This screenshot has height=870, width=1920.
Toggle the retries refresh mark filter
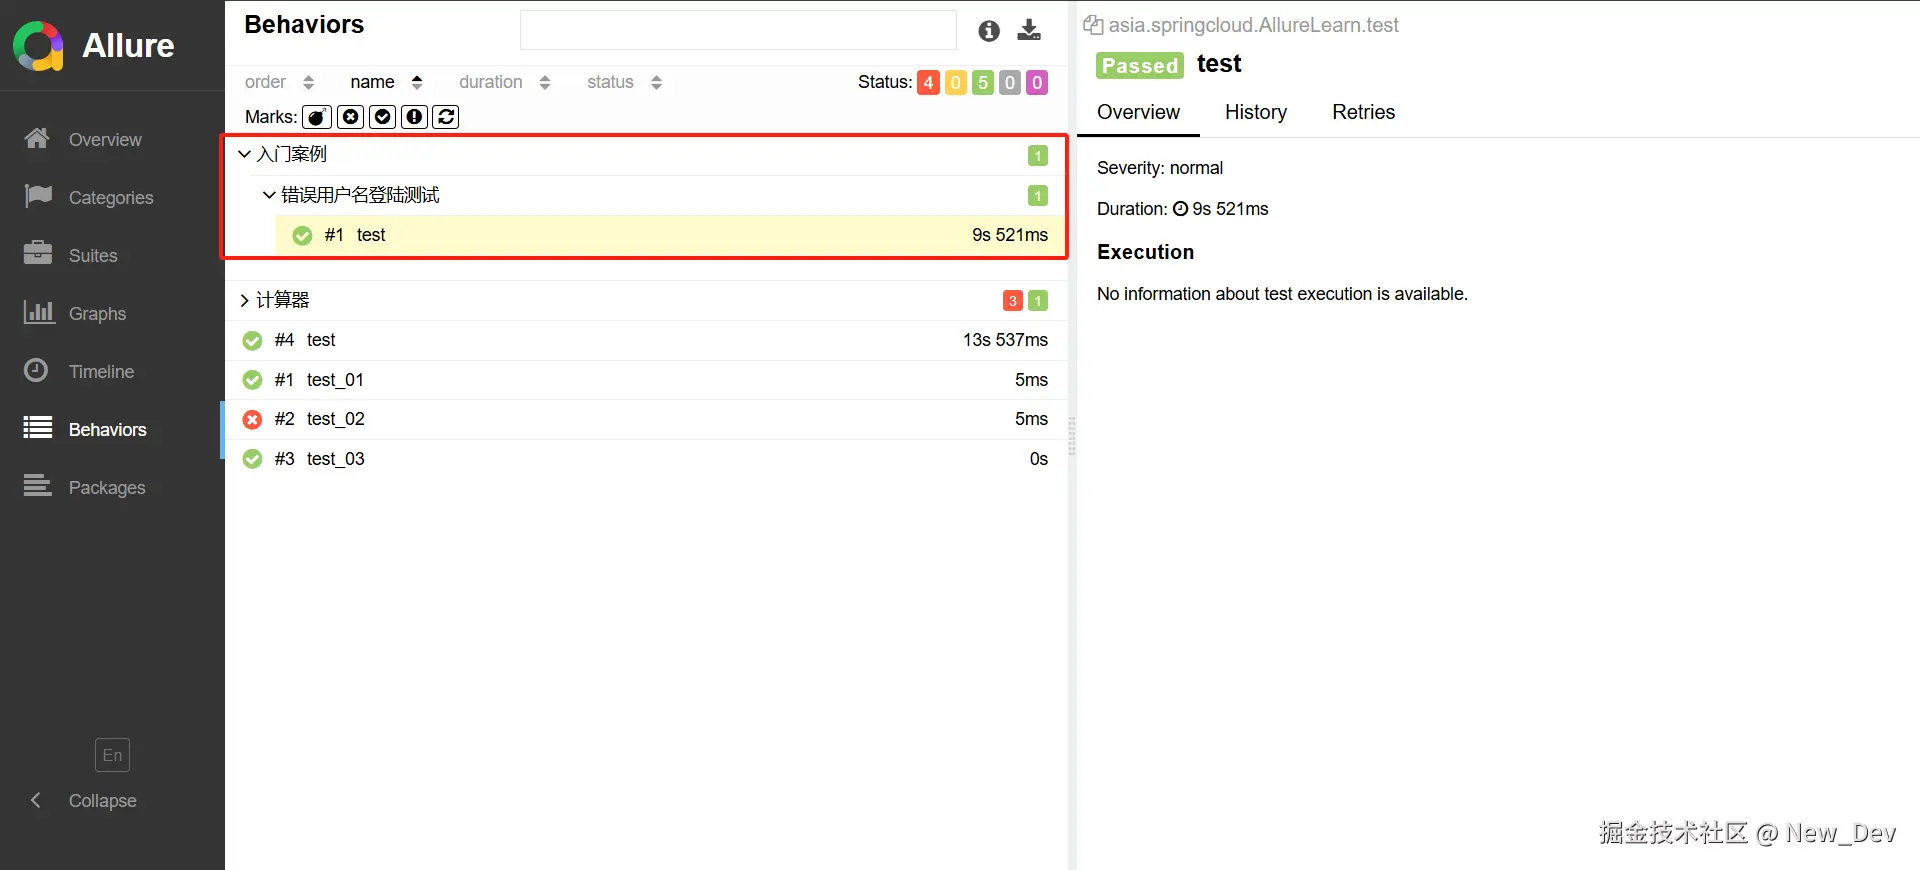[x=446, y=117]
